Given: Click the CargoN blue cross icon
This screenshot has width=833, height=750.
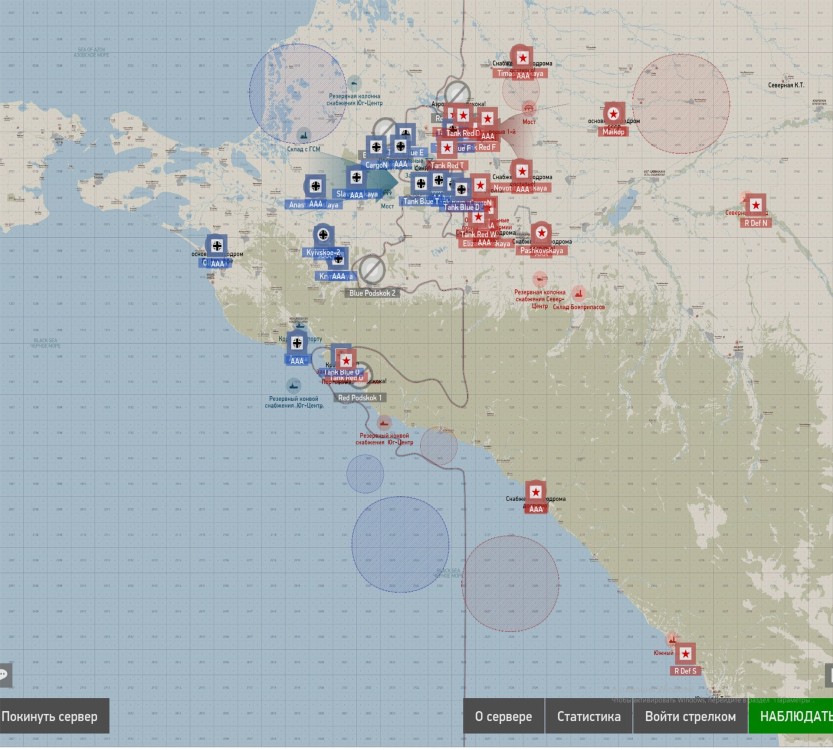Looking at the screenshot, I should click(x=376, y=147).
